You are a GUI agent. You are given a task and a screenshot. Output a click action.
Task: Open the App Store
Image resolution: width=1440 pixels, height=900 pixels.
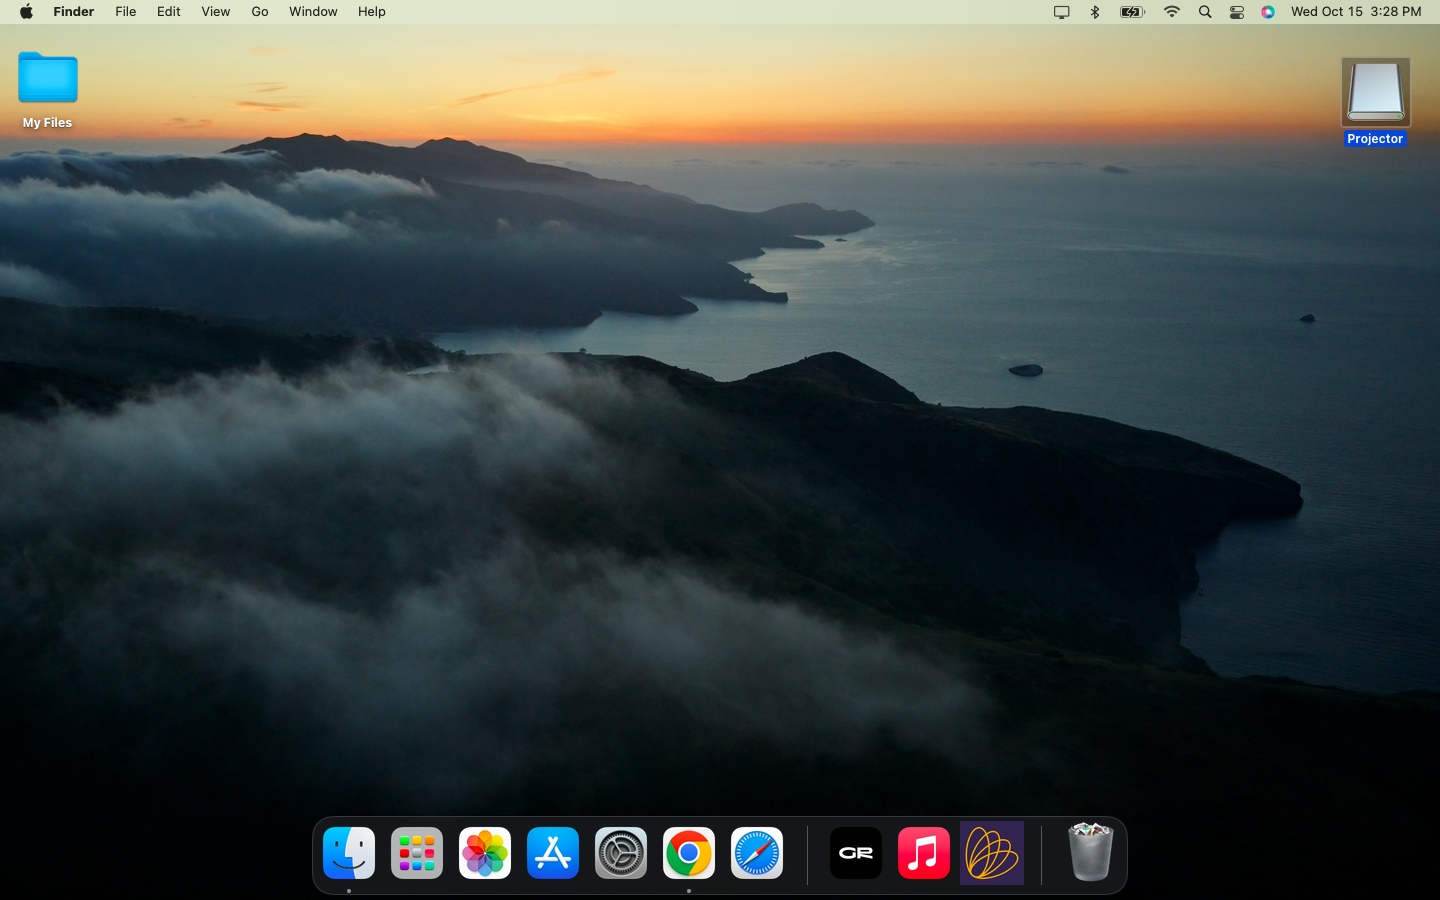click(x=553, y=853)
